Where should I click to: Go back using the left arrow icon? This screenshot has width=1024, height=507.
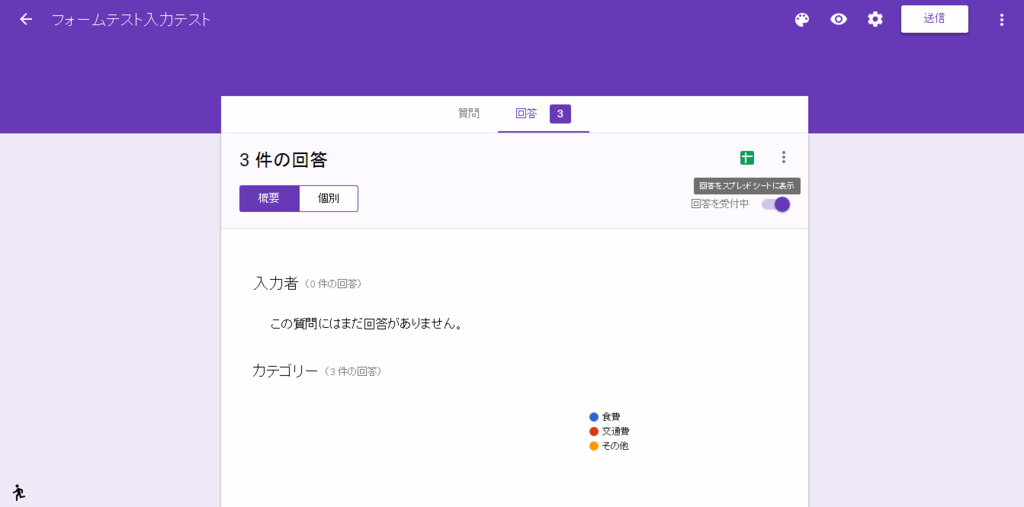coord(25,20)
